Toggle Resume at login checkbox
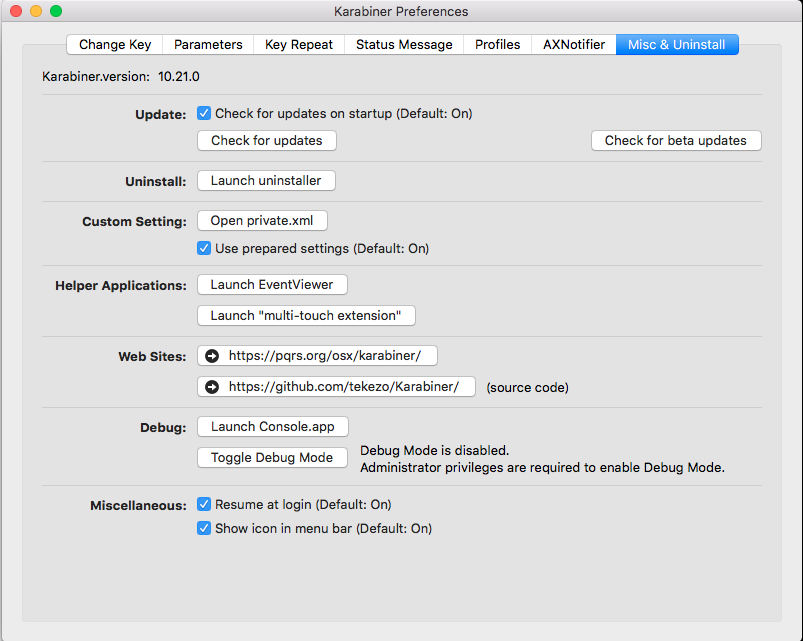The width and height of the screenshot is (803, 641). [204, 504]
